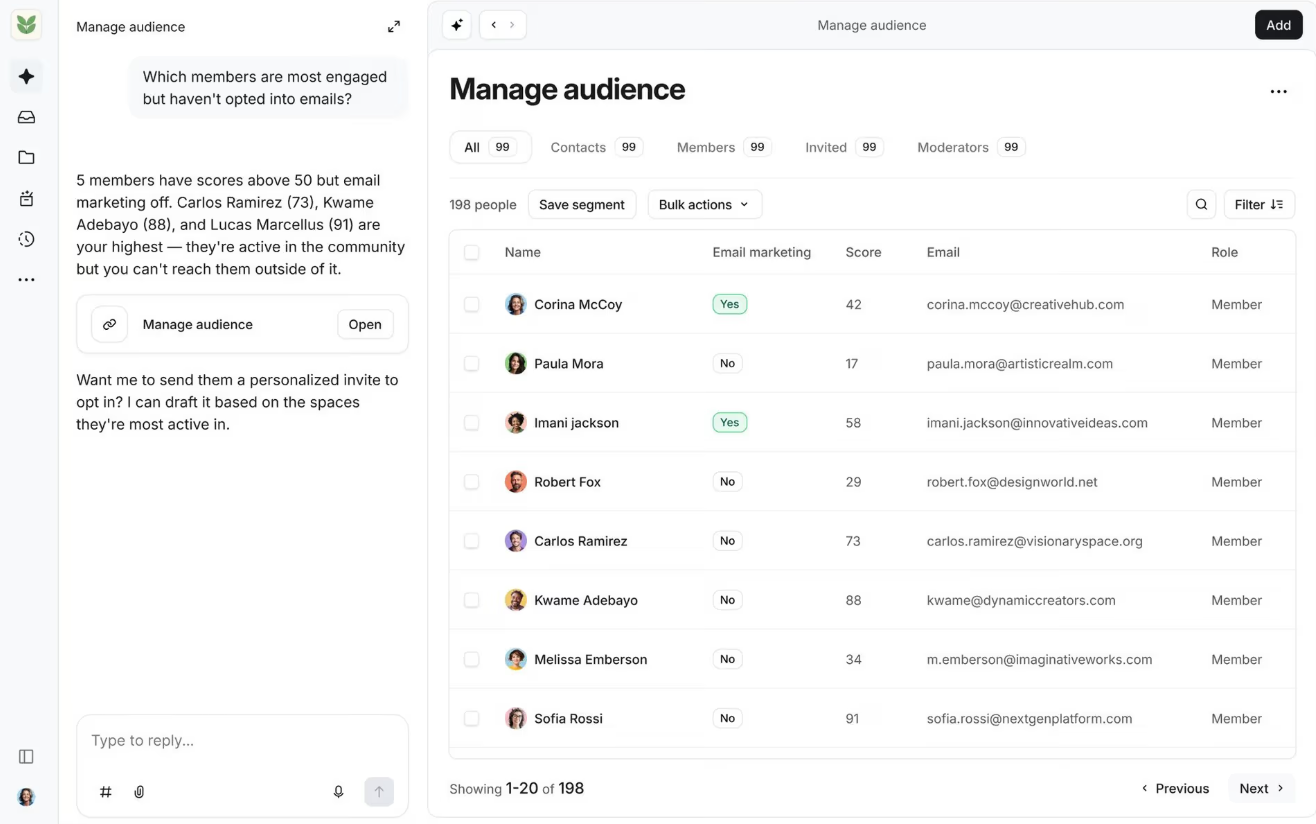Select the checkbox for Corina McCoy
The image size is (1316, 824).
coord(472,304)
